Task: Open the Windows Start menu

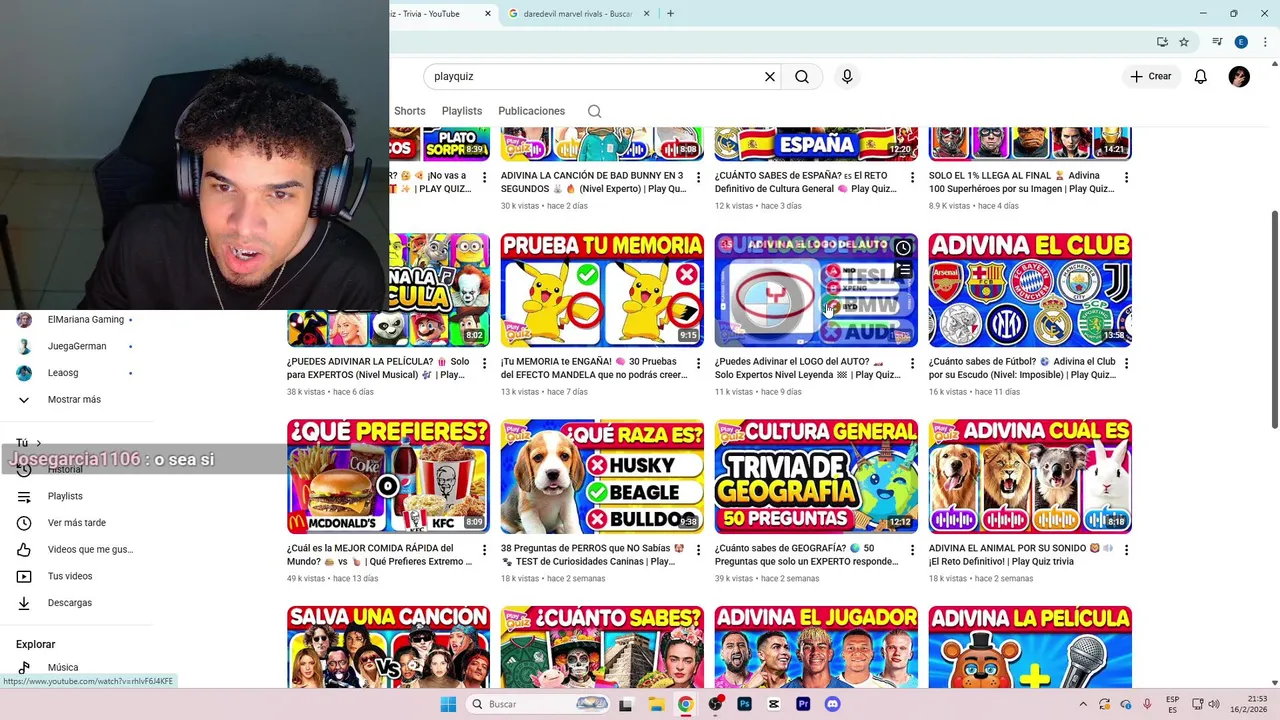Action: 448,704
